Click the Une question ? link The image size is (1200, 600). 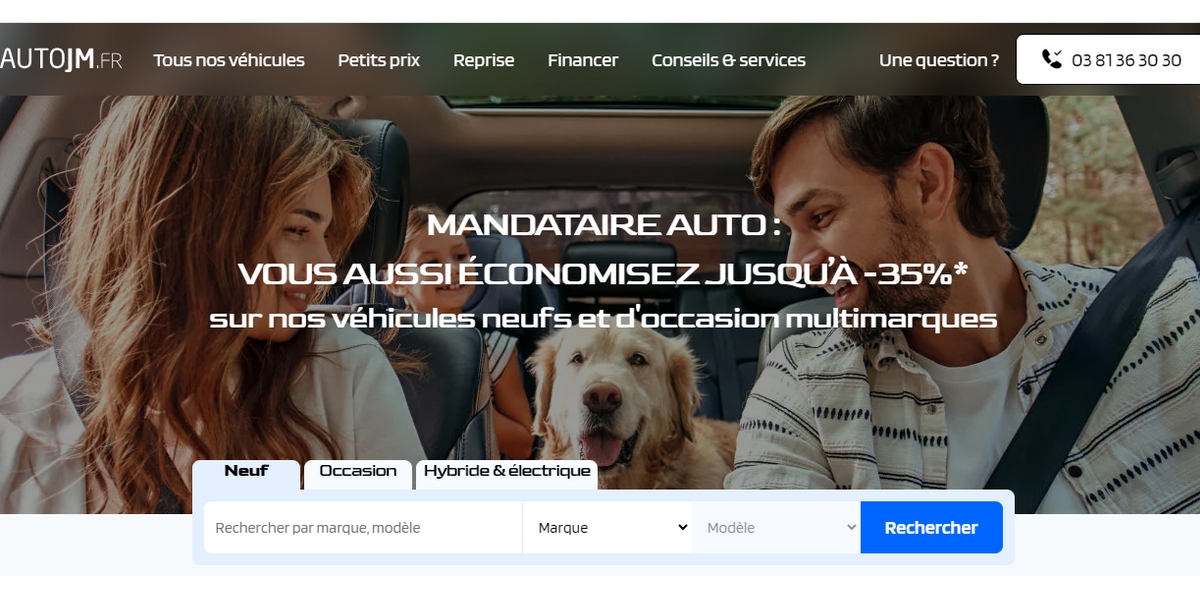(939, 60)
